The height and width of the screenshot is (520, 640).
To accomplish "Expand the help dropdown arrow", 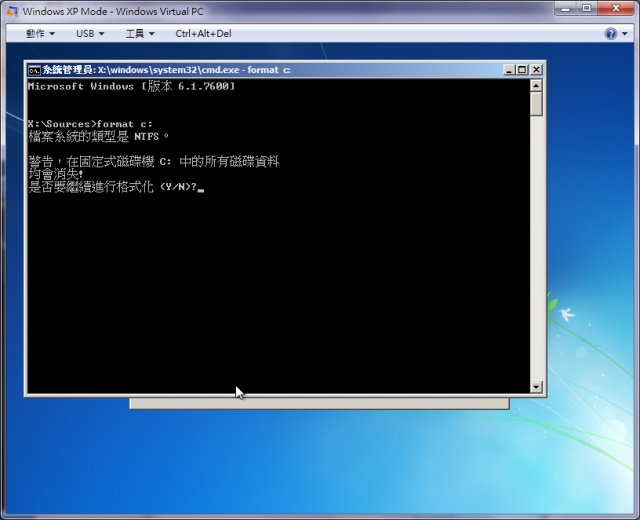I will [625, 33].
